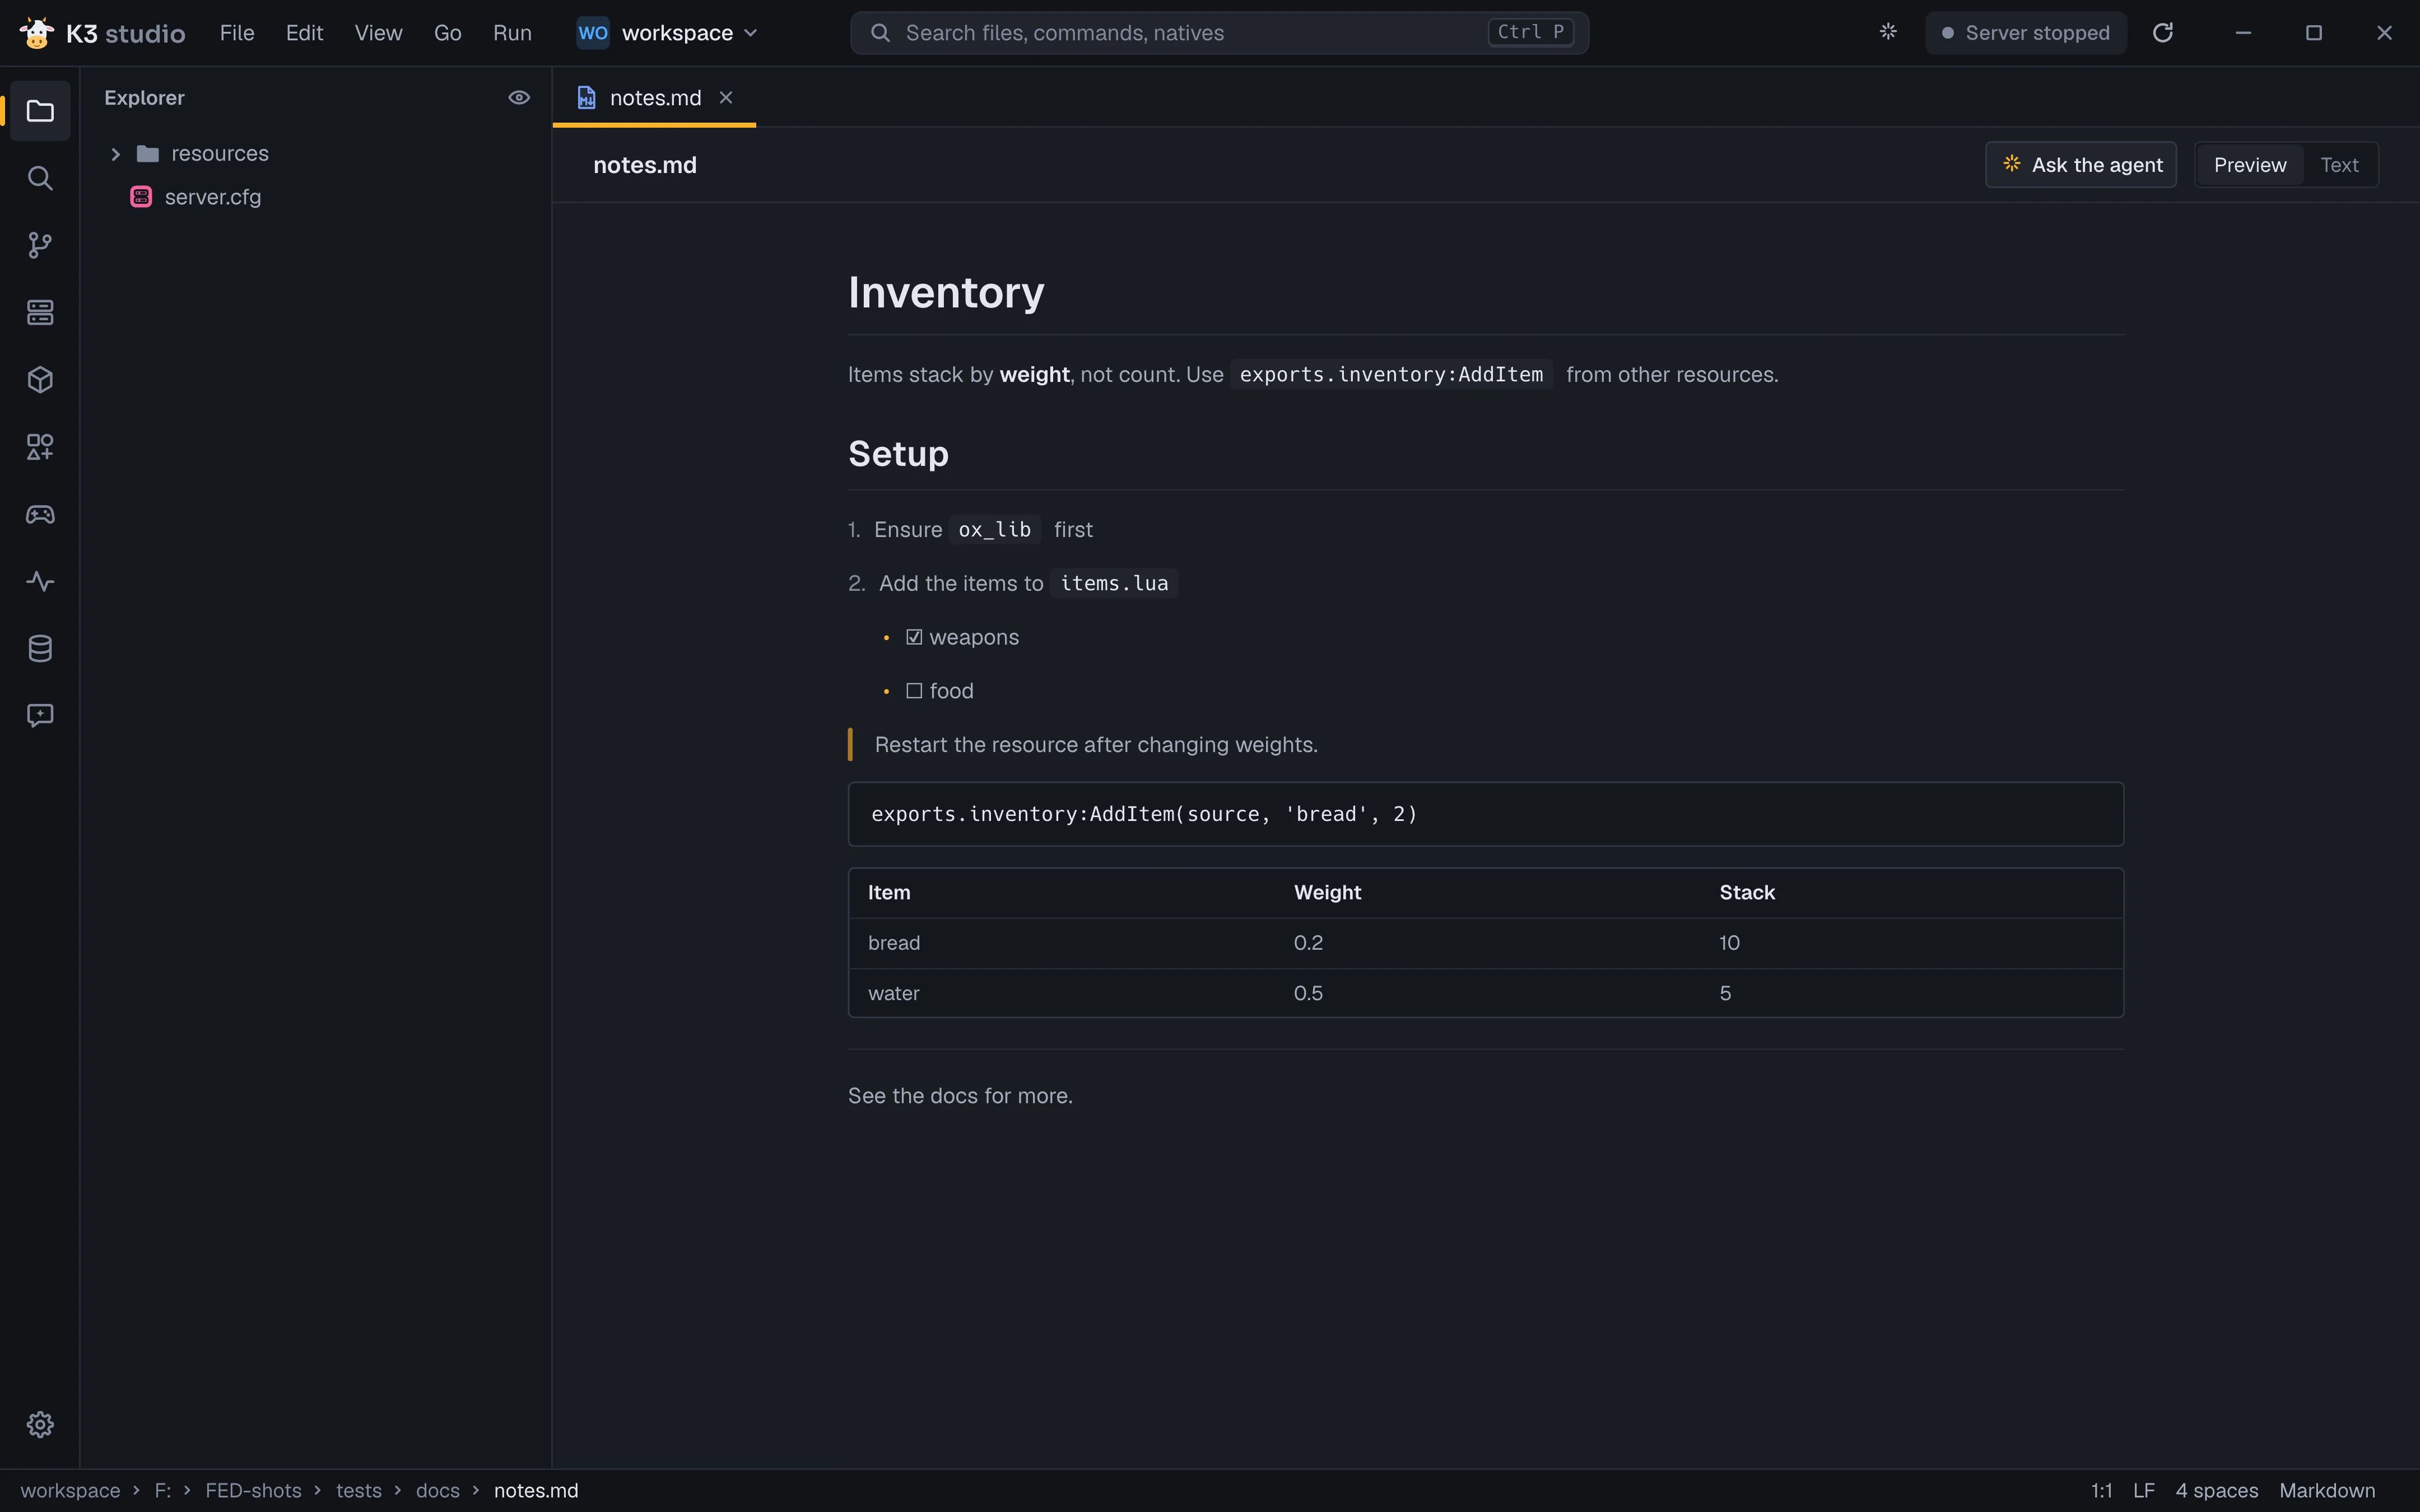Click the unchecked food checkbox
This screenshot has height=1512, width=2420.
914,691
